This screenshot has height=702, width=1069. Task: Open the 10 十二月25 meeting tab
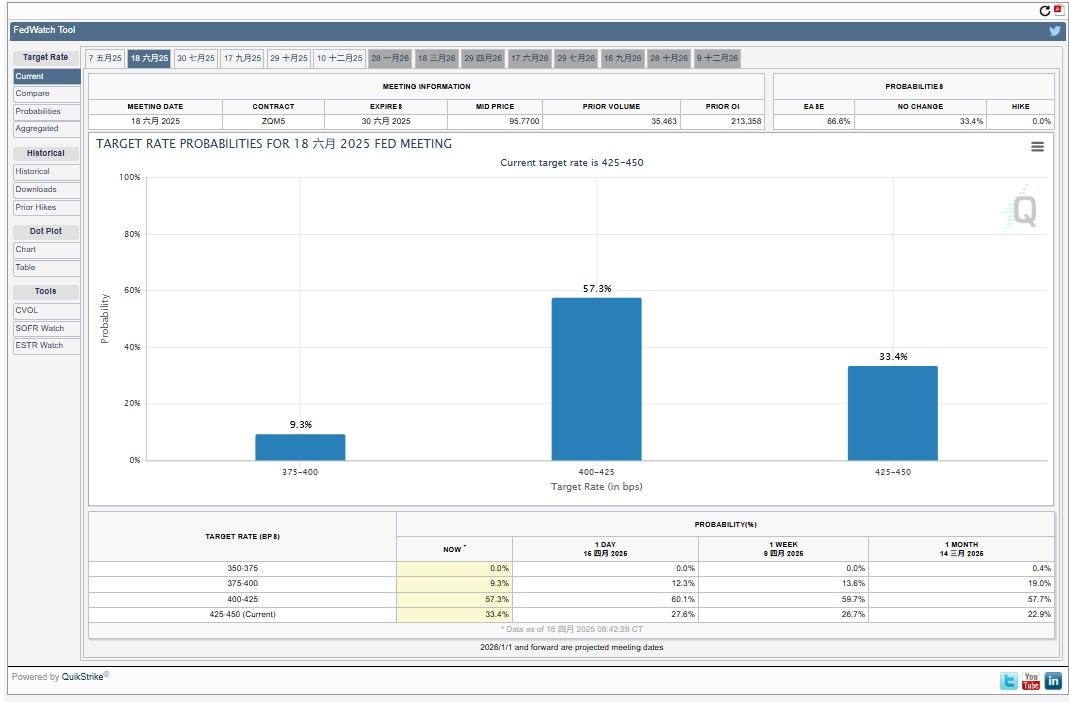[x=340, y=58]
